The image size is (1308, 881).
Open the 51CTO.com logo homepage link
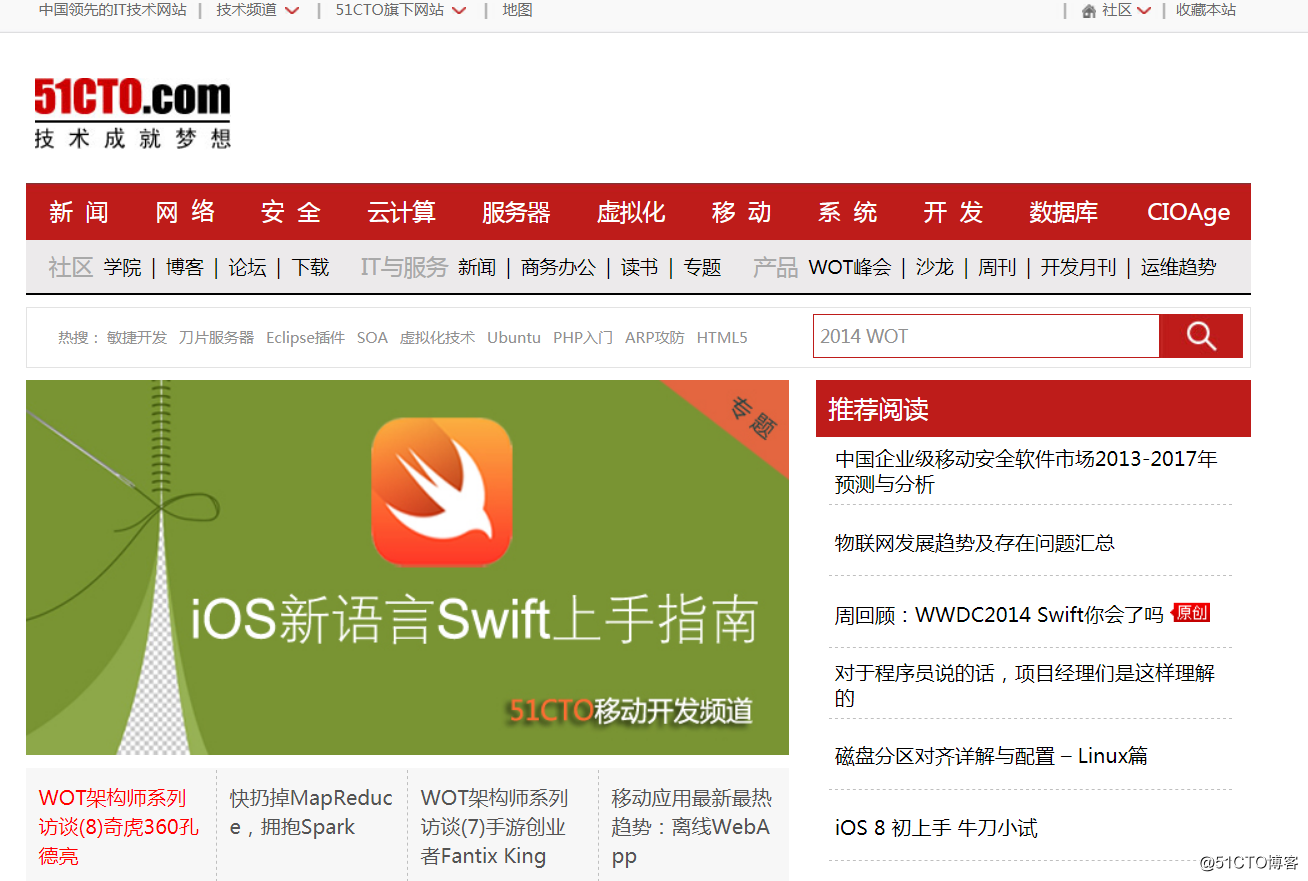132,112
